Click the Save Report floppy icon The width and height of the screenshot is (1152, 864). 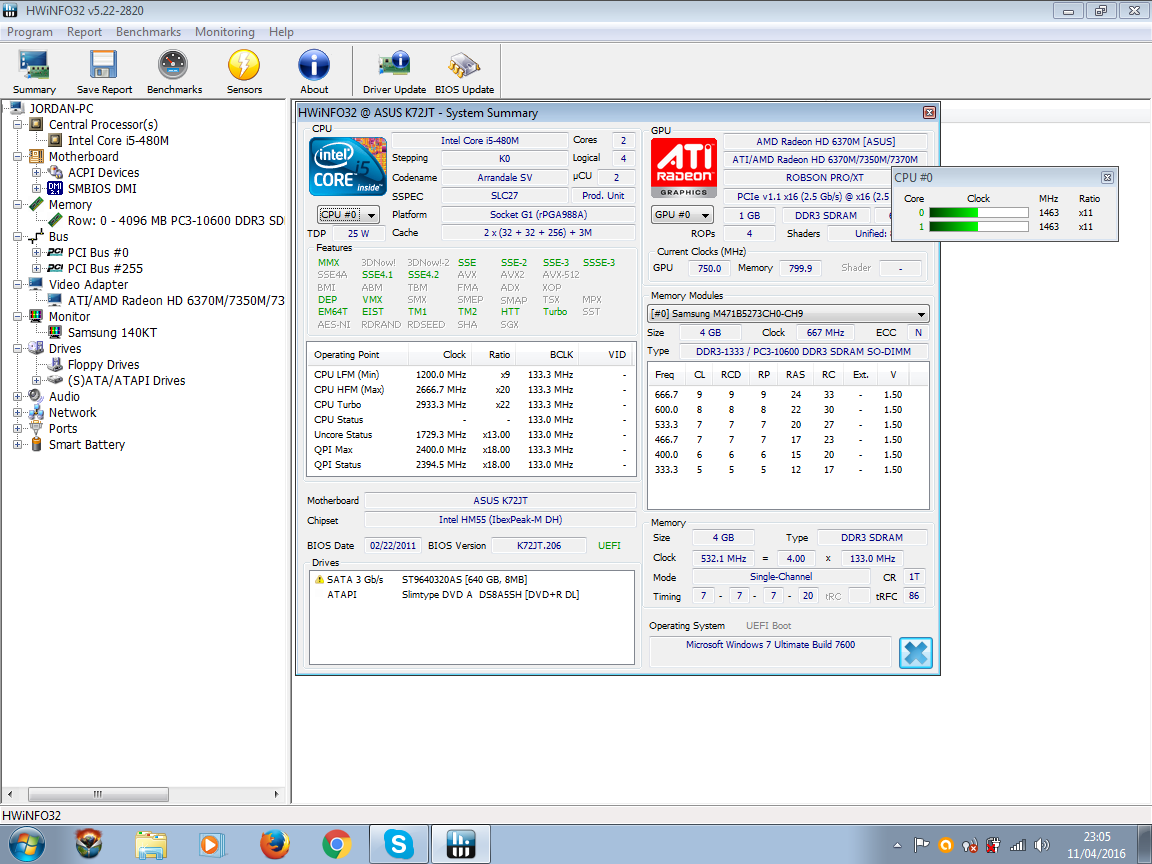(x=104, y=72)
